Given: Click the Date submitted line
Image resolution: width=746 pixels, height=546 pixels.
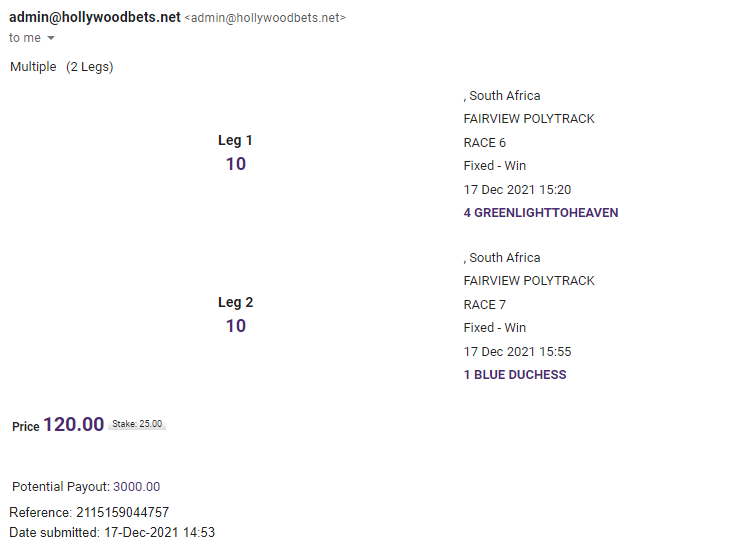Looking at the screenshot, I should (112, 532).
